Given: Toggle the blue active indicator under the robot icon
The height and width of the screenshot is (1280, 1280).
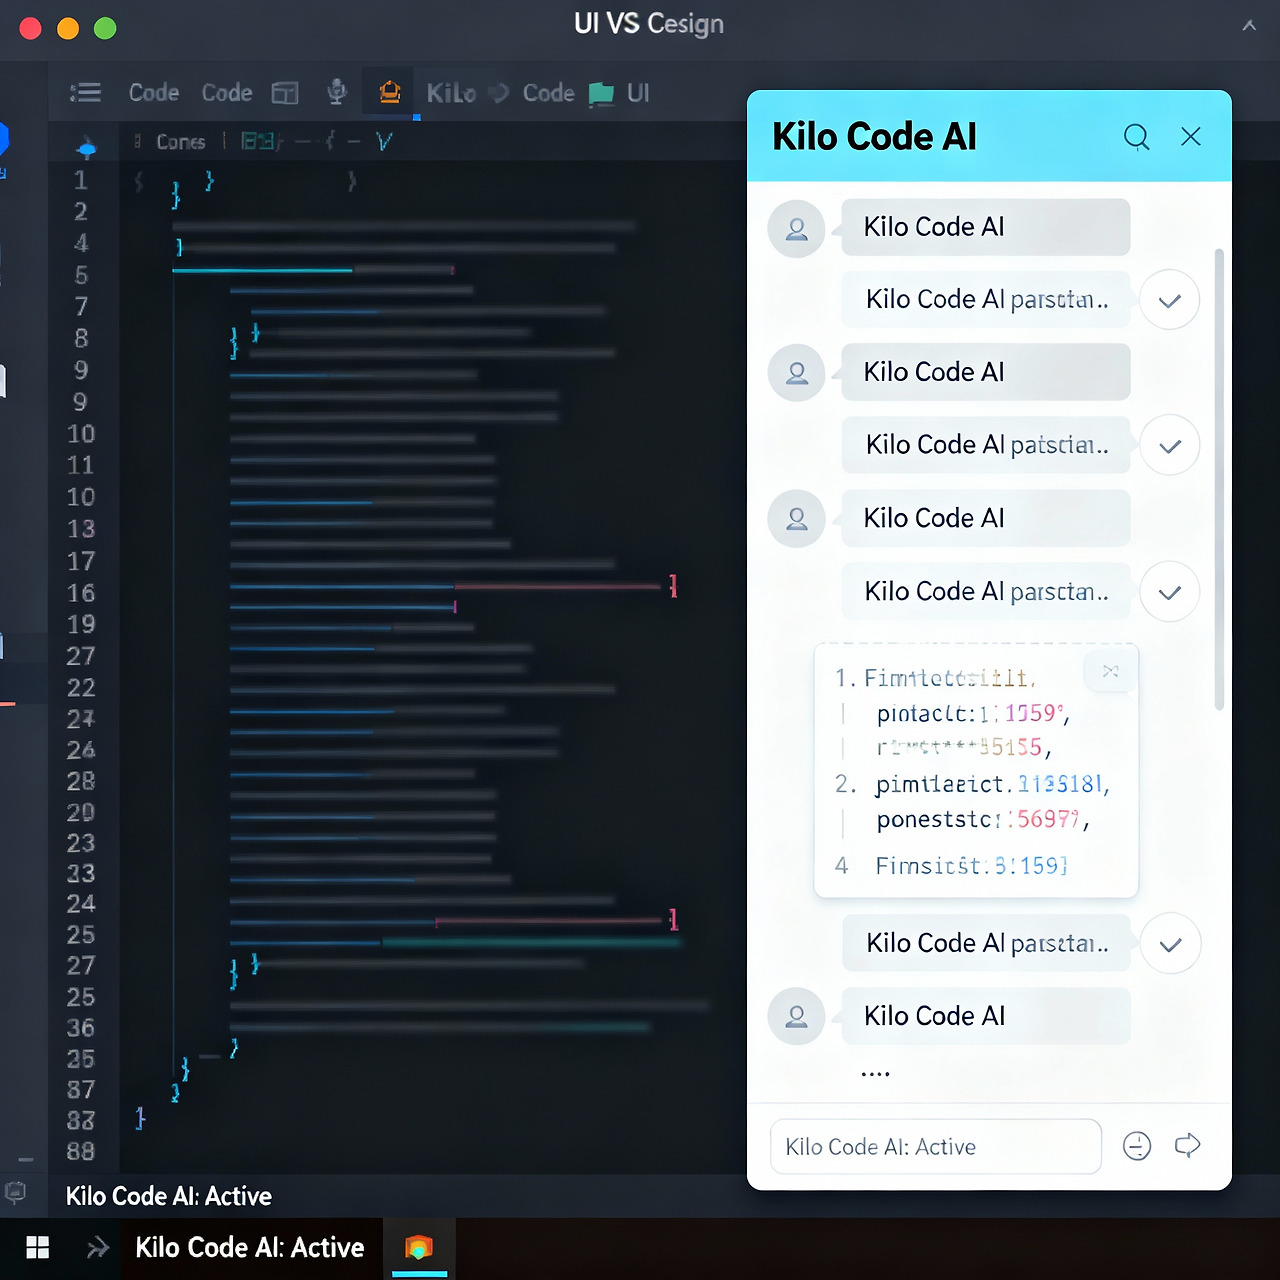Looking at the screenshot, I should 417,117.
